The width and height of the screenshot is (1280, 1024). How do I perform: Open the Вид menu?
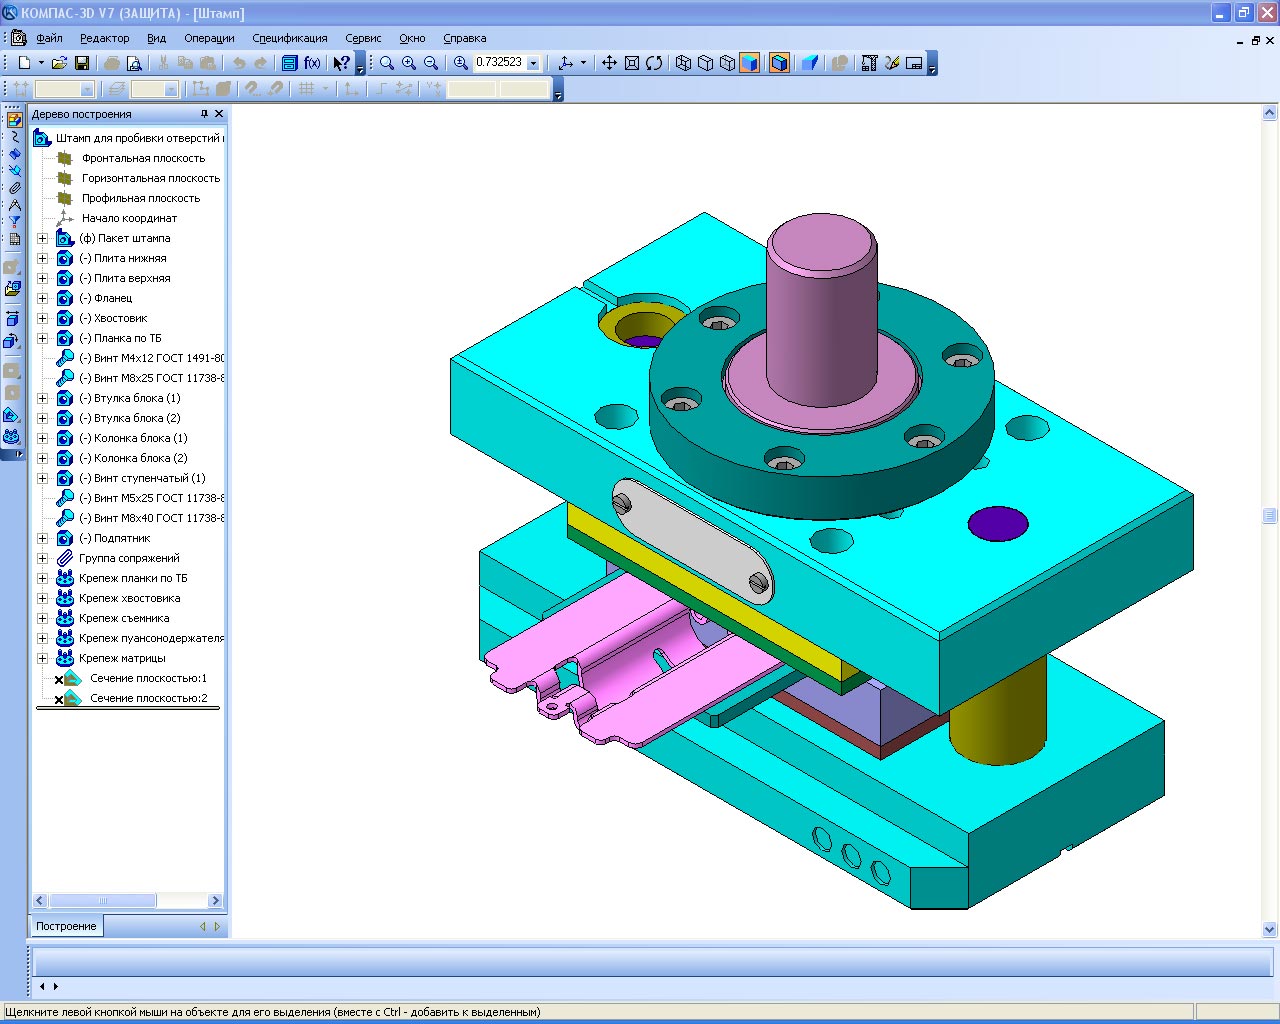[x=156, y=38]
